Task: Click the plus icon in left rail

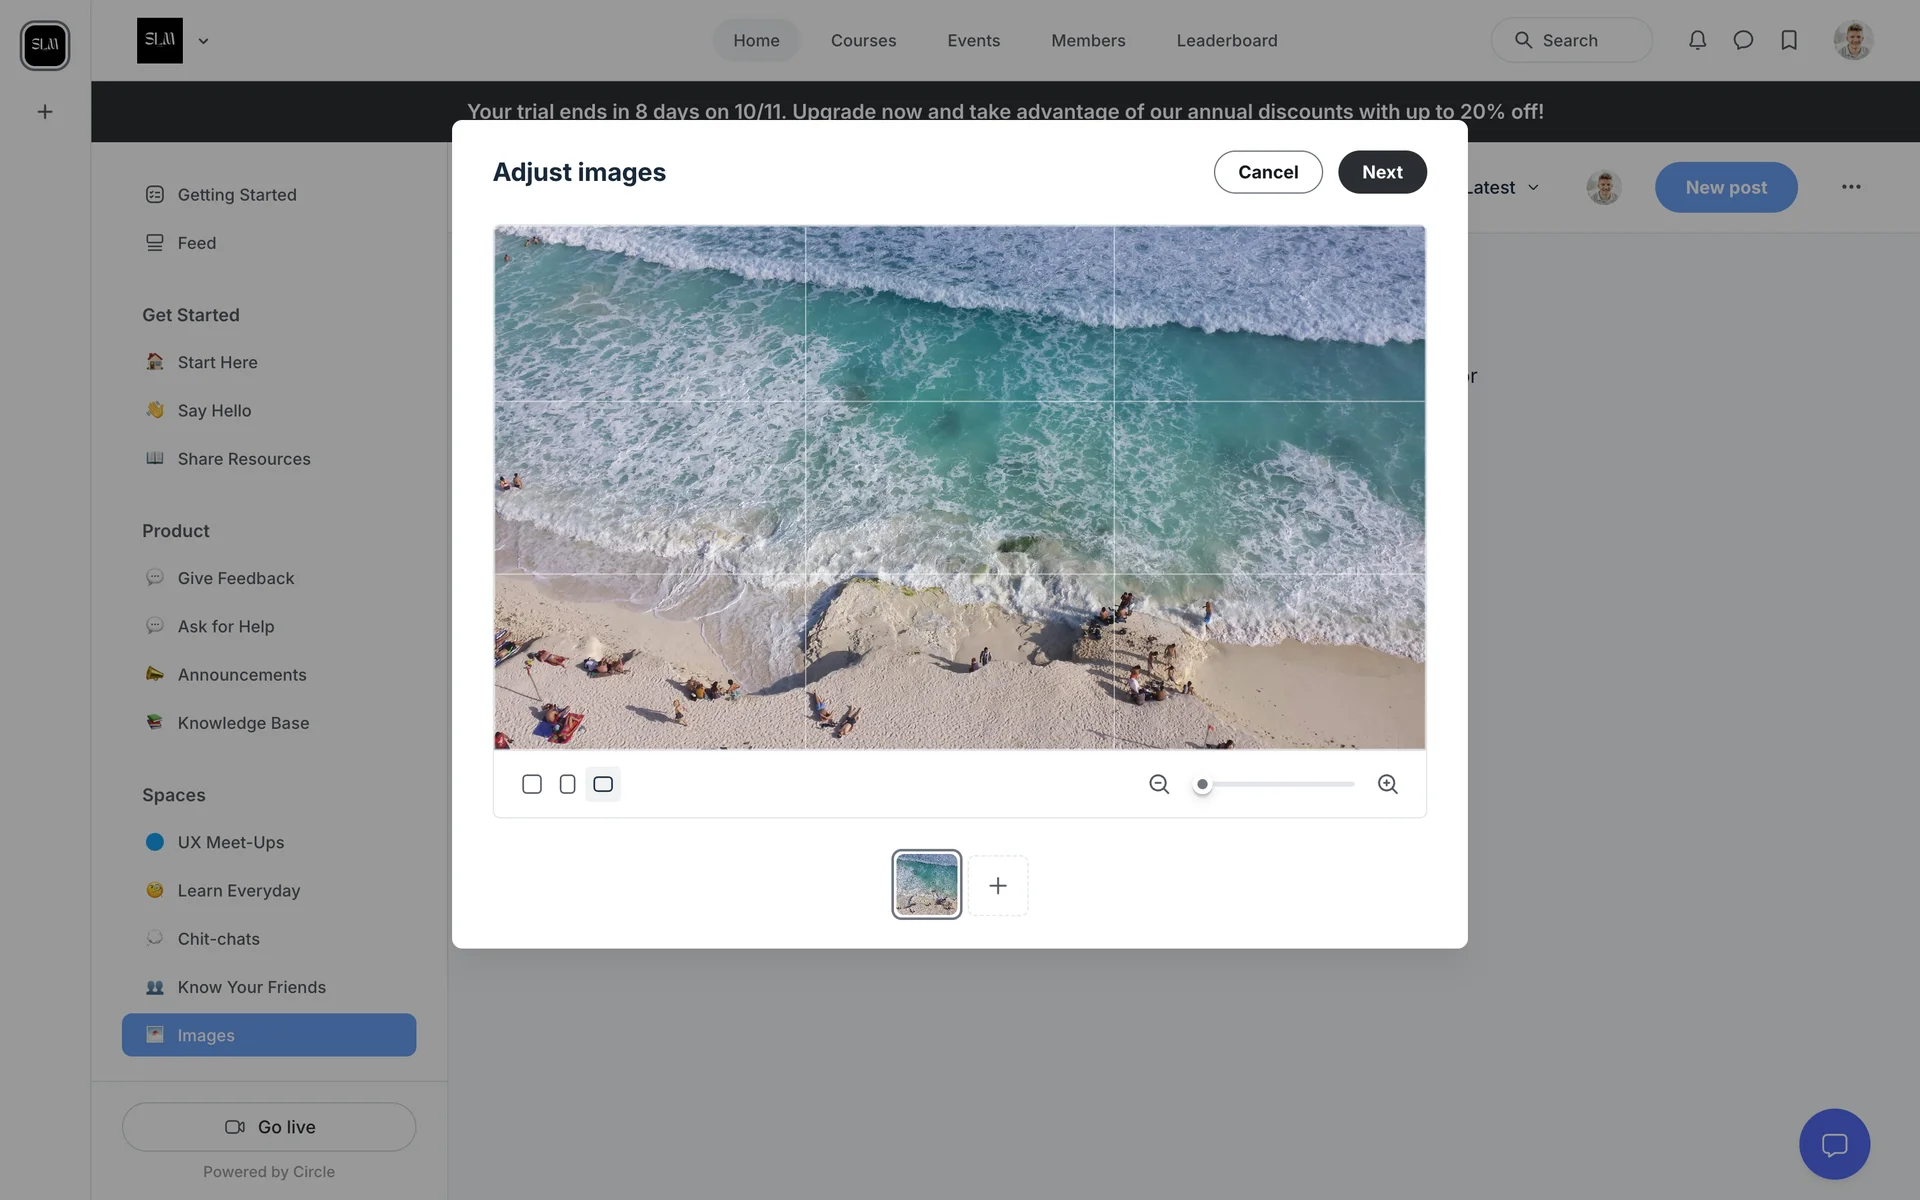Action: [x=45, y=112]
